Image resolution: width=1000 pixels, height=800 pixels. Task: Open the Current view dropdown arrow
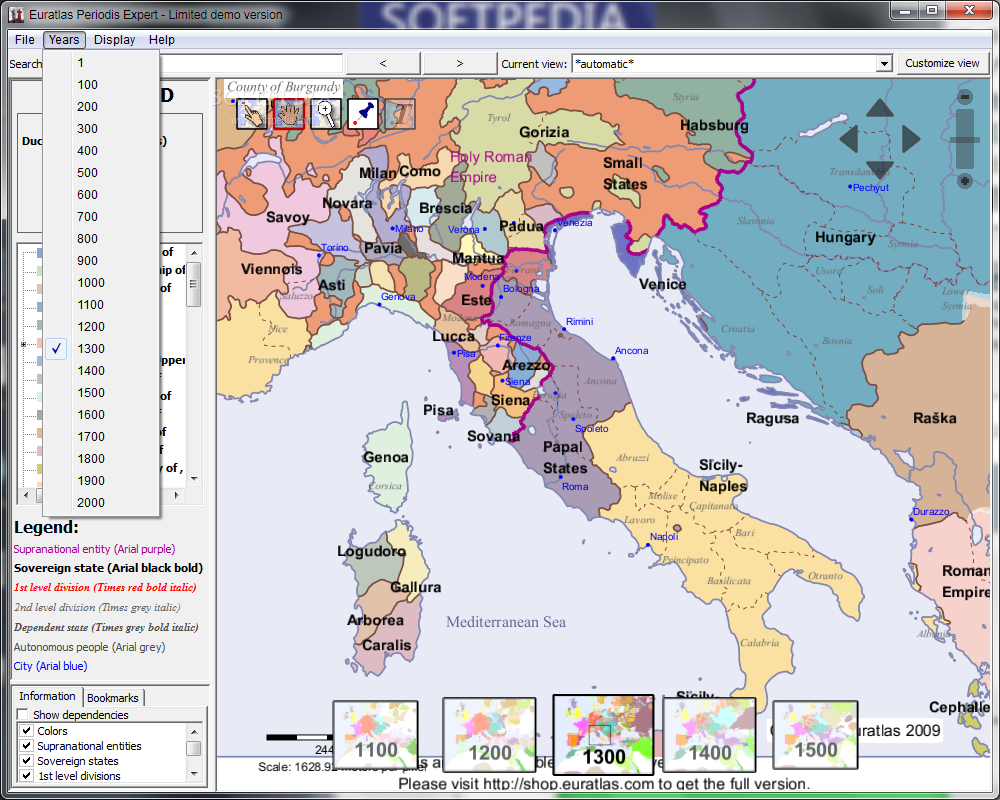pyautogui.click(x=883, y=64)
